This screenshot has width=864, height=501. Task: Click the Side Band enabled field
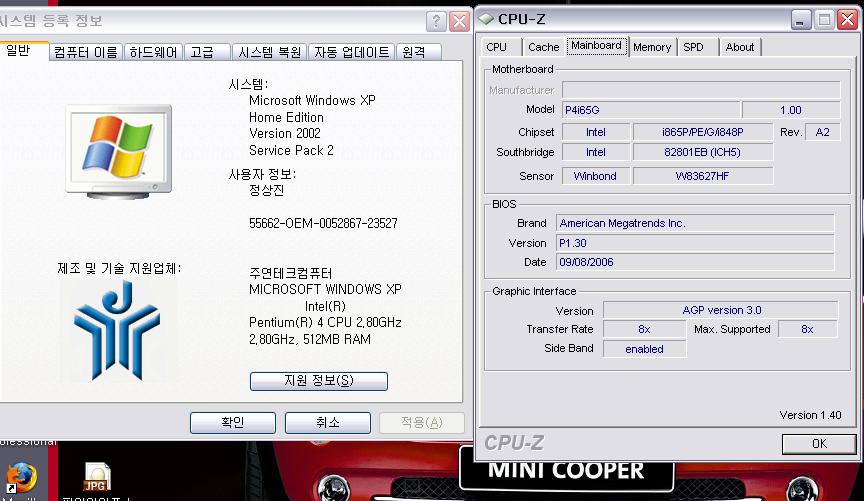pos(645,349)
